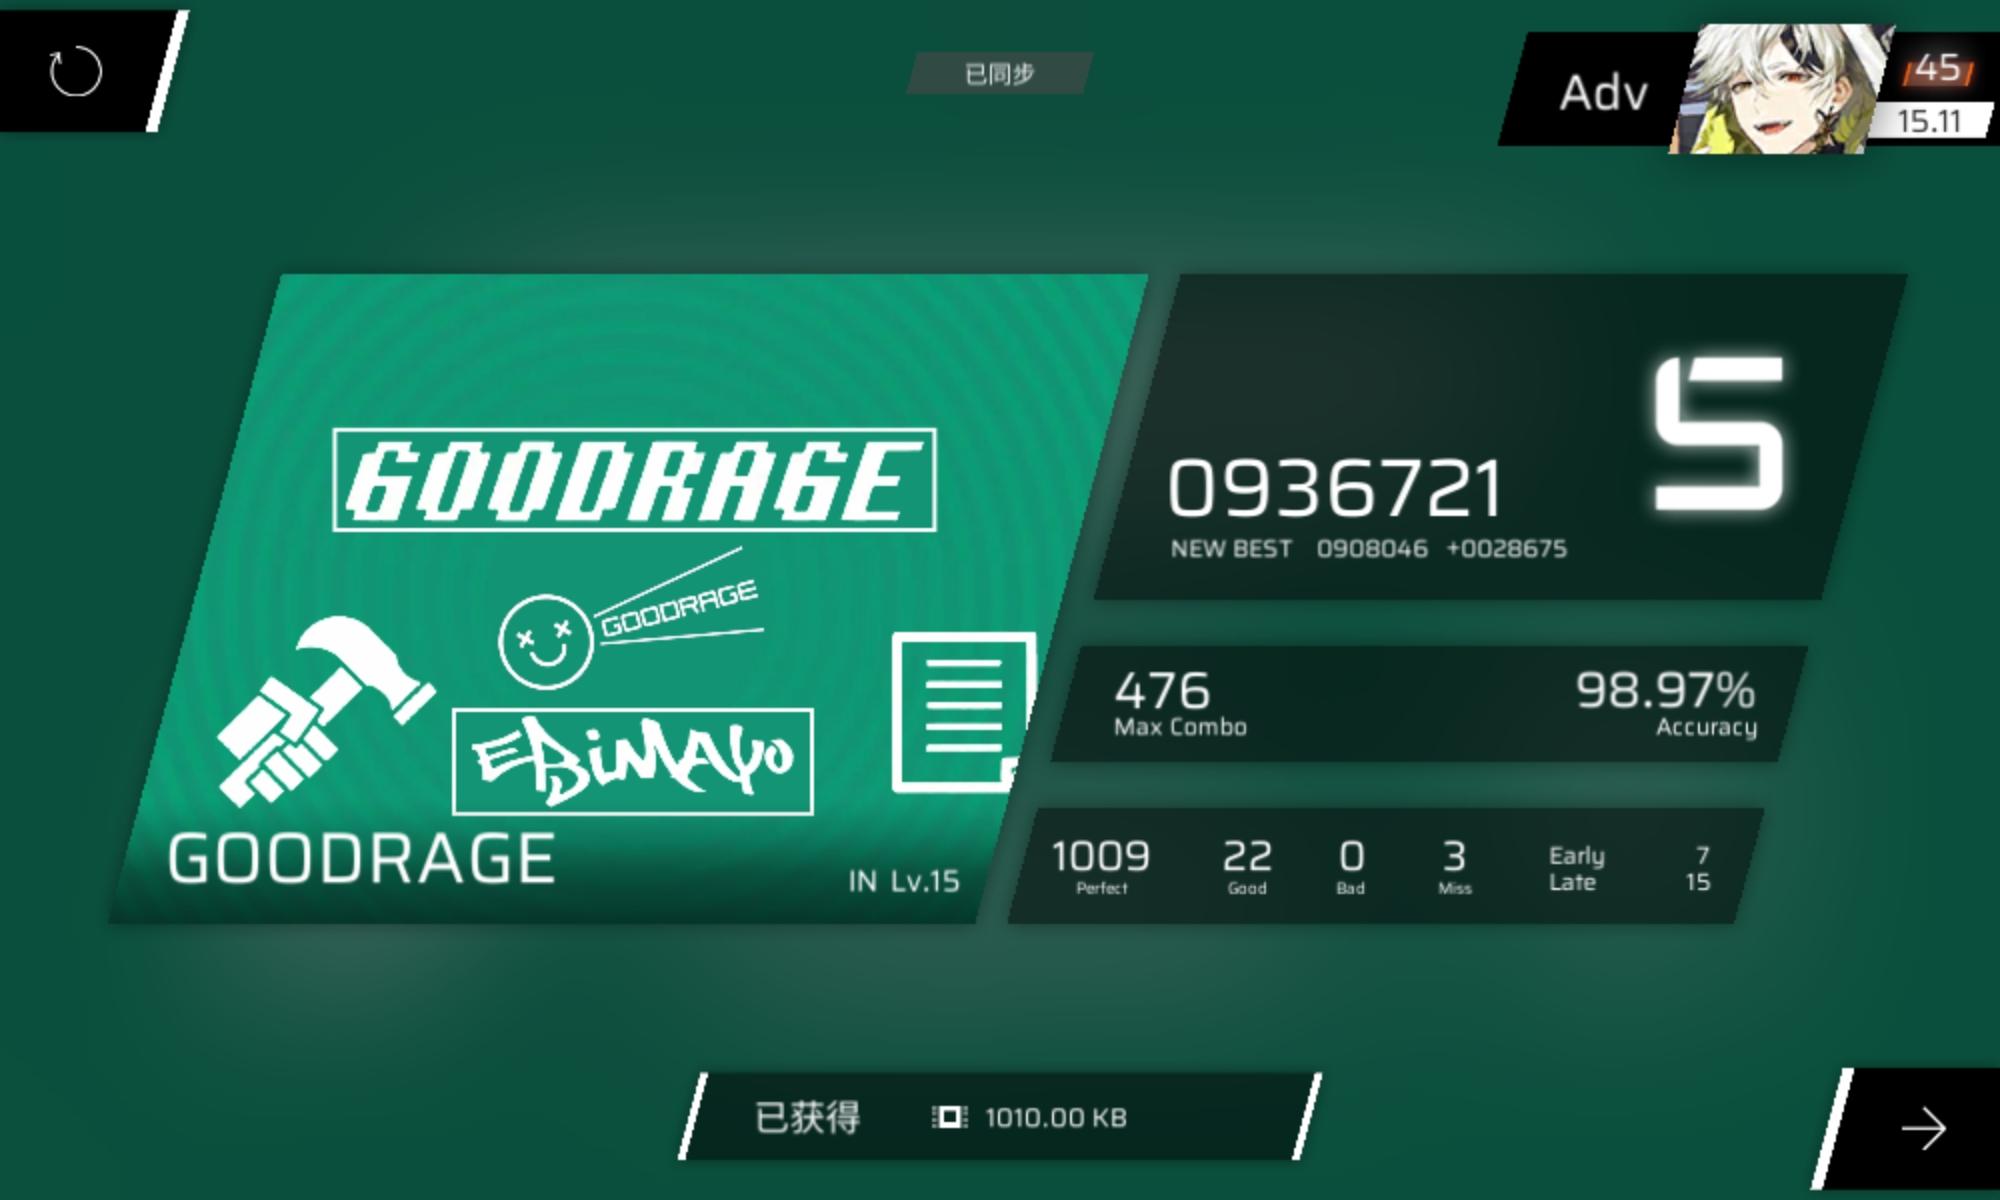The height and width of the screenshot is (1200, 2000).
Task: Click the IN Lv.15 difficulty label
Action: (903, 881)
